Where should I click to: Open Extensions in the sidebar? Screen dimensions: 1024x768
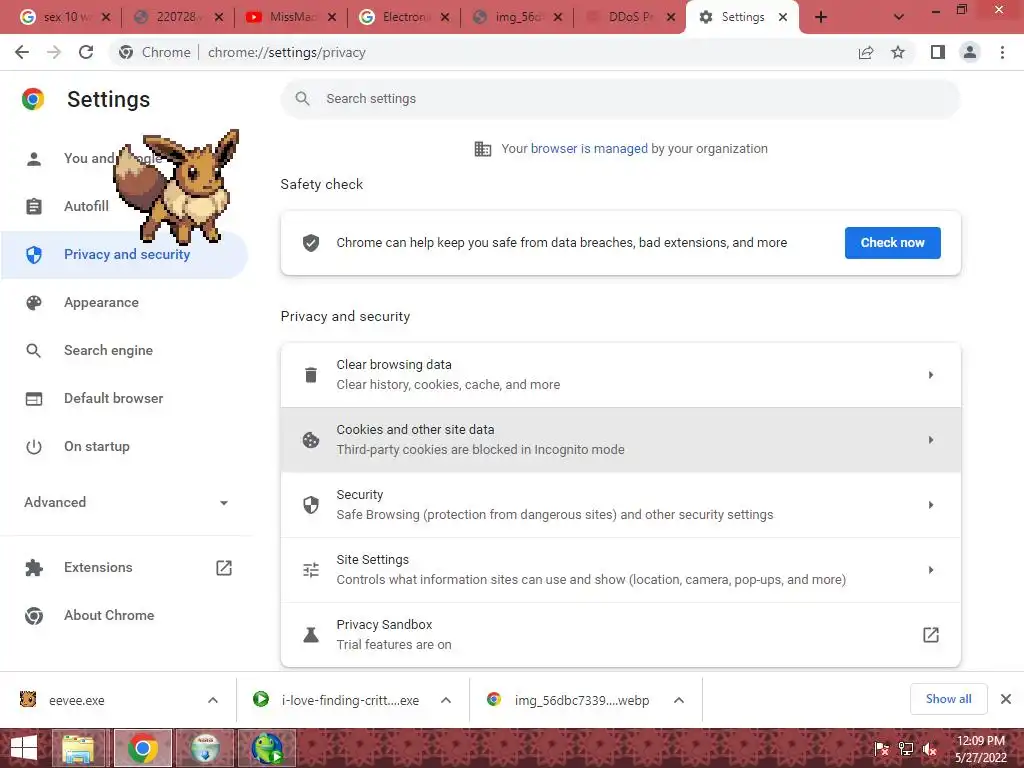point(98,568)
